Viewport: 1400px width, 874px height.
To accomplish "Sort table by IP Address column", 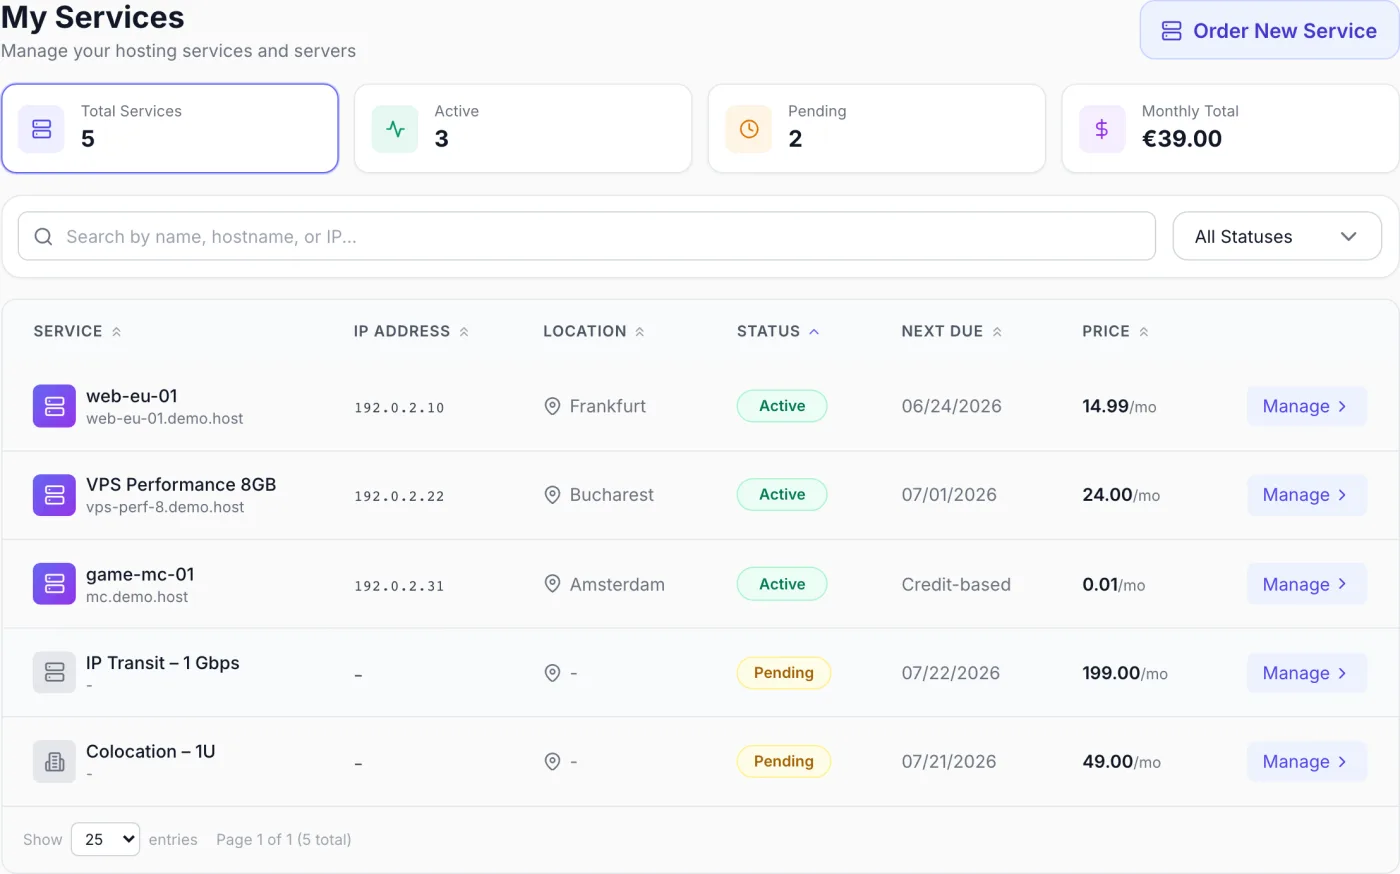I will click(x=411, y=331).
